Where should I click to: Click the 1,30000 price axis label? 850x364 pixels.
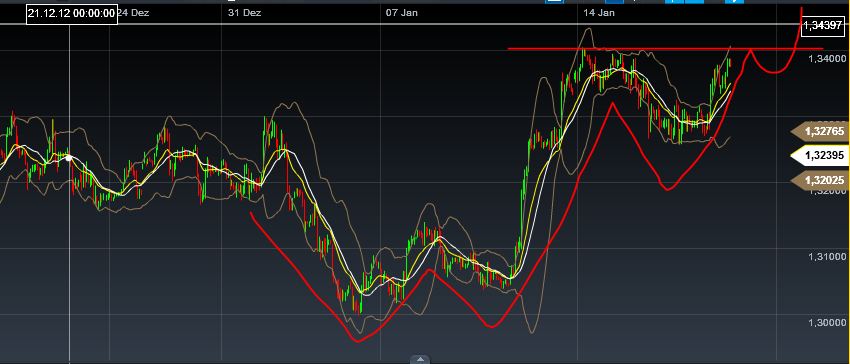(827, 323)
